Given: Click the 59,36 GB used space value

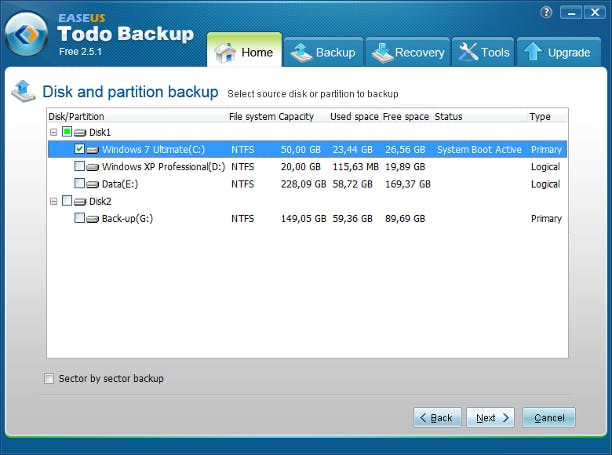Looking at the screenshot, I should pos(352,219).
